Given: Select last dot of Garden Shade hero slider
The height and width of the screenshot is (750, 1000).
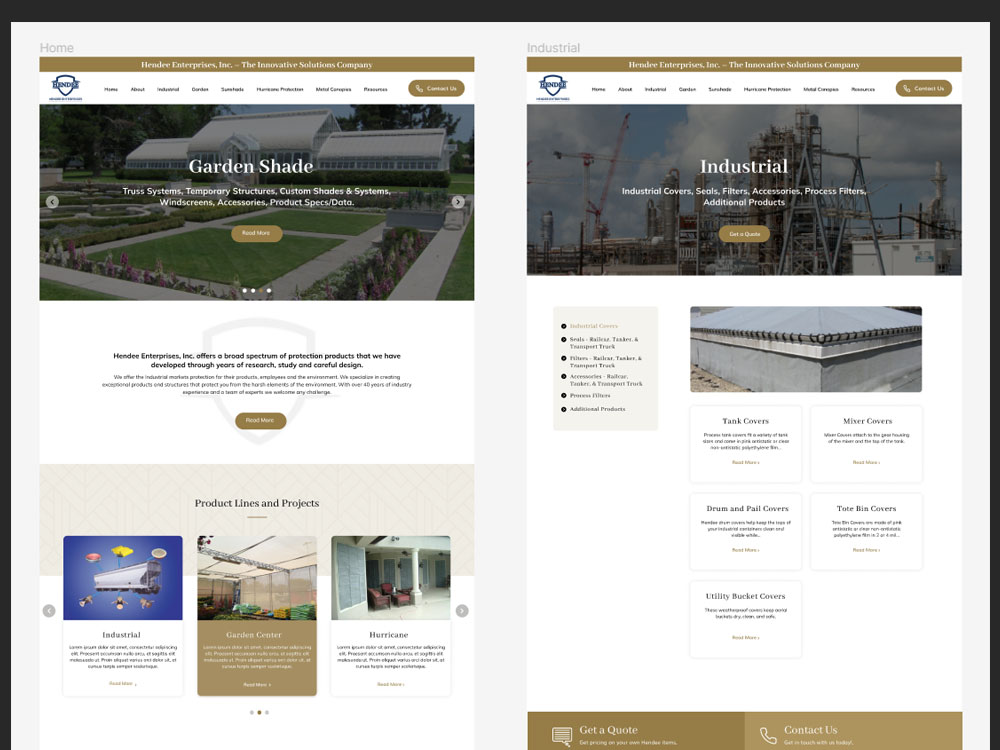Looking at the screenshot, I should pos(269,290).
